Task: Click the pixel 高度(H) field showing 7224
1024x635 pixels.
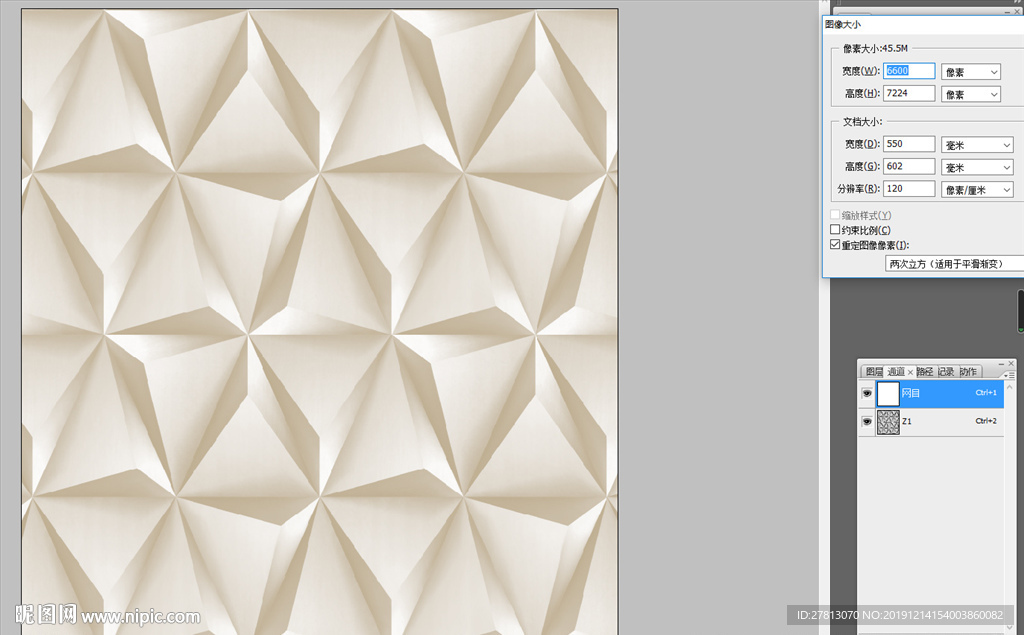Action: [x=908, y=93]
